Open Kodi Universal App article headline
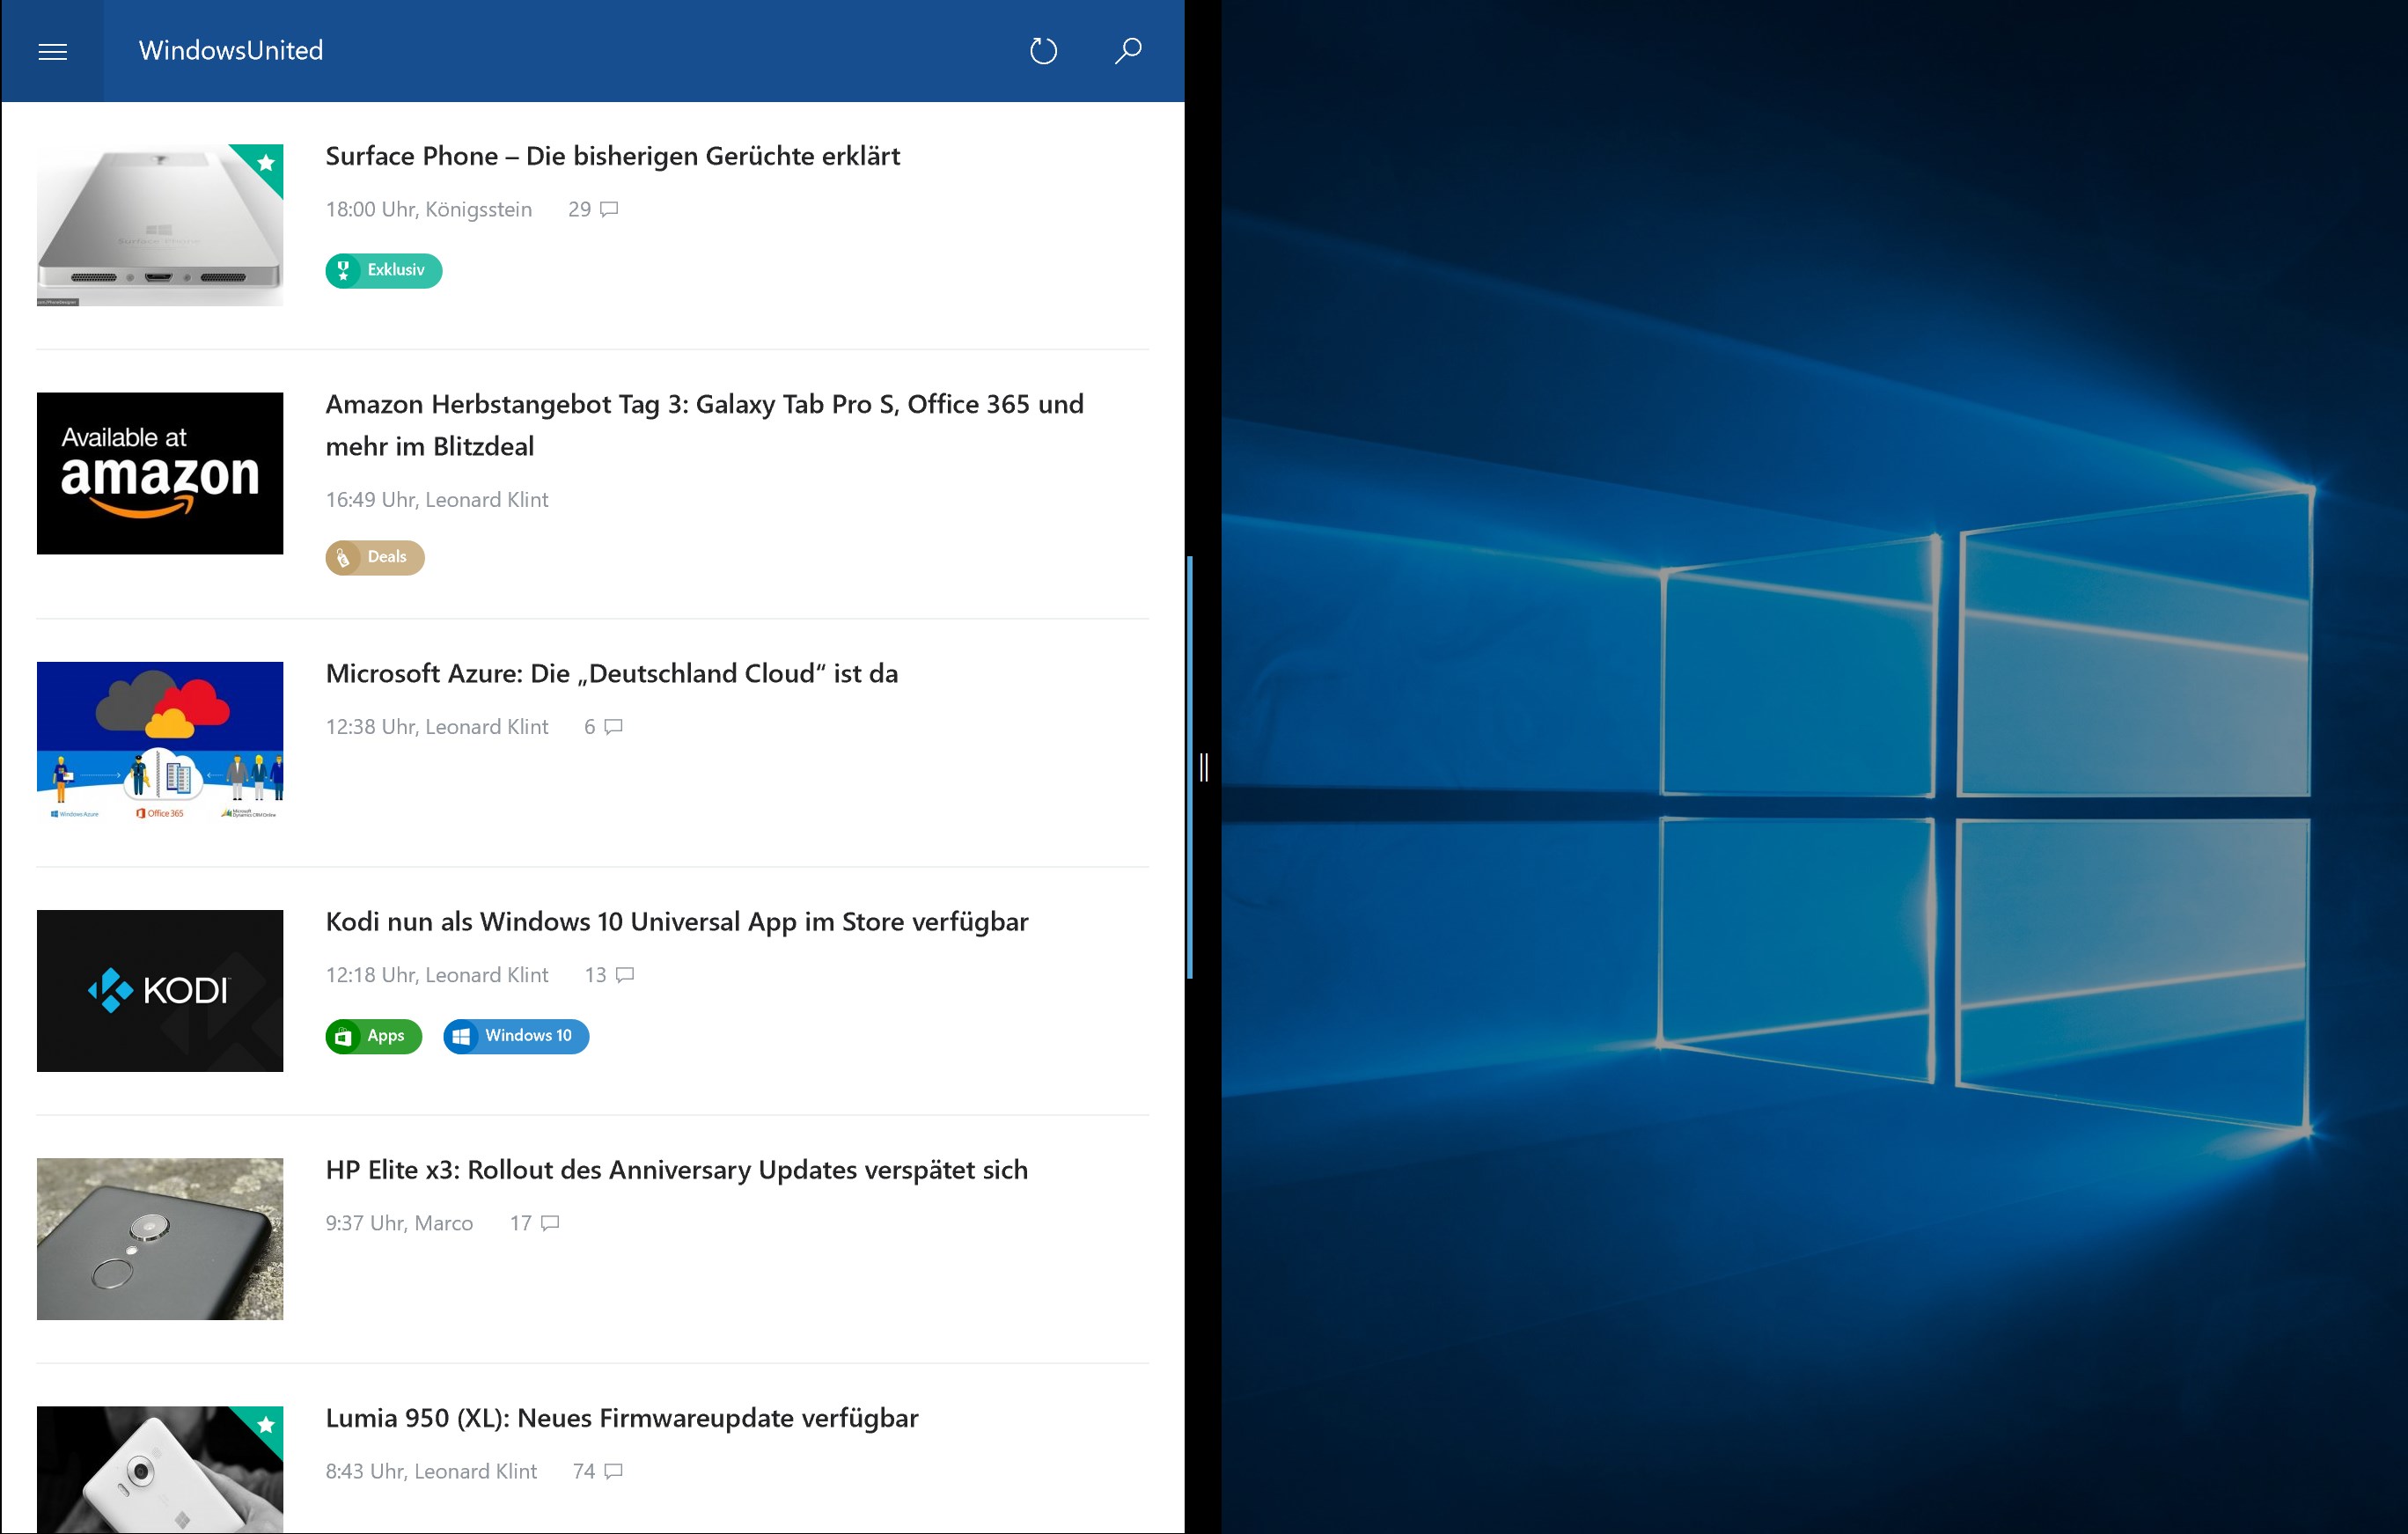The height and width of the screenshot is (1534, 2408). (x=676, y=922)
